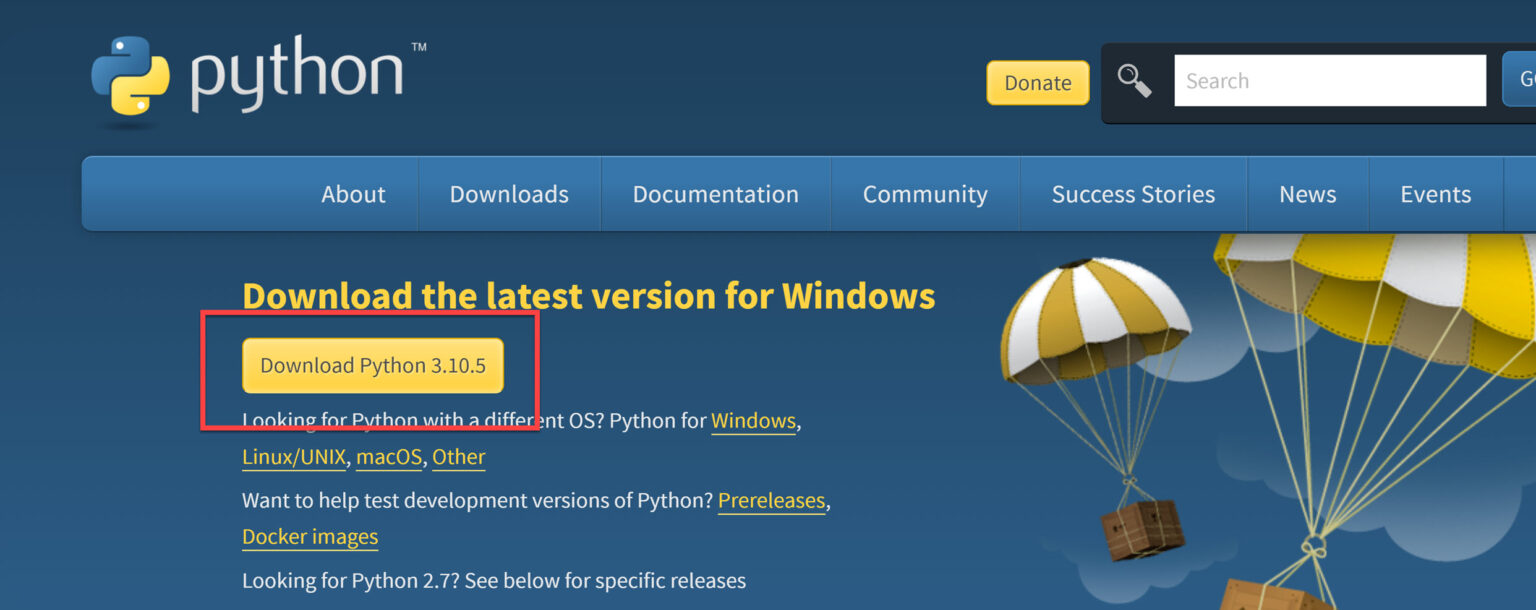Click the macOS link
This screenshot has width=1536, height=610.
click(x=389, y=457)
